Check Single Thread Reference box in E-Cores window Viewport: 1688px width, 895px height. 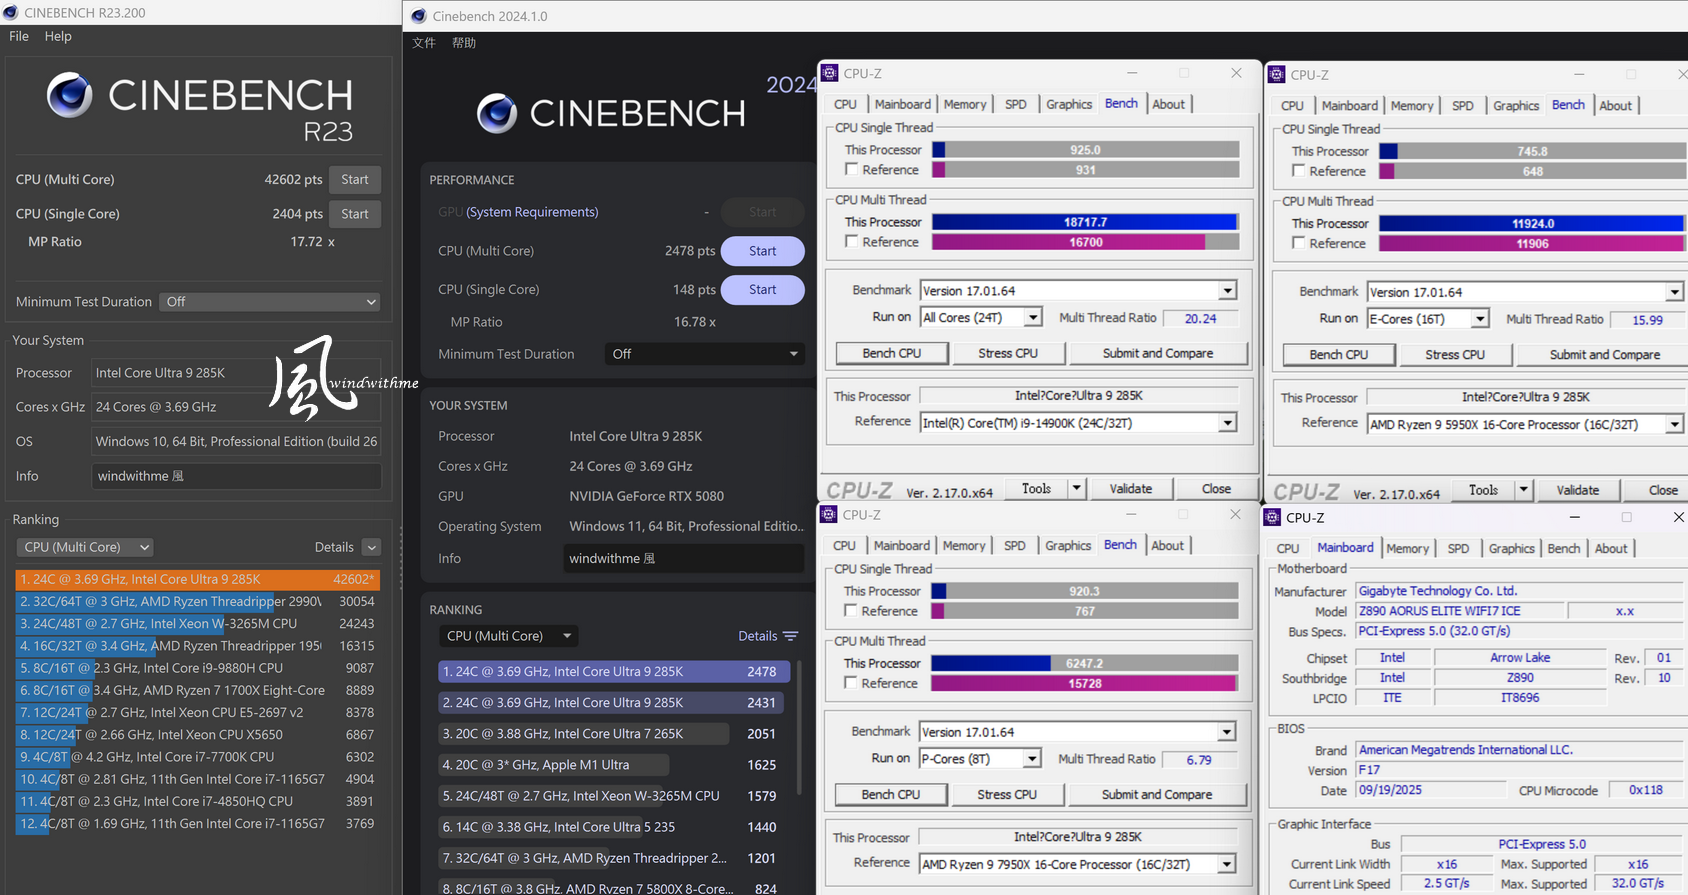1299,171
